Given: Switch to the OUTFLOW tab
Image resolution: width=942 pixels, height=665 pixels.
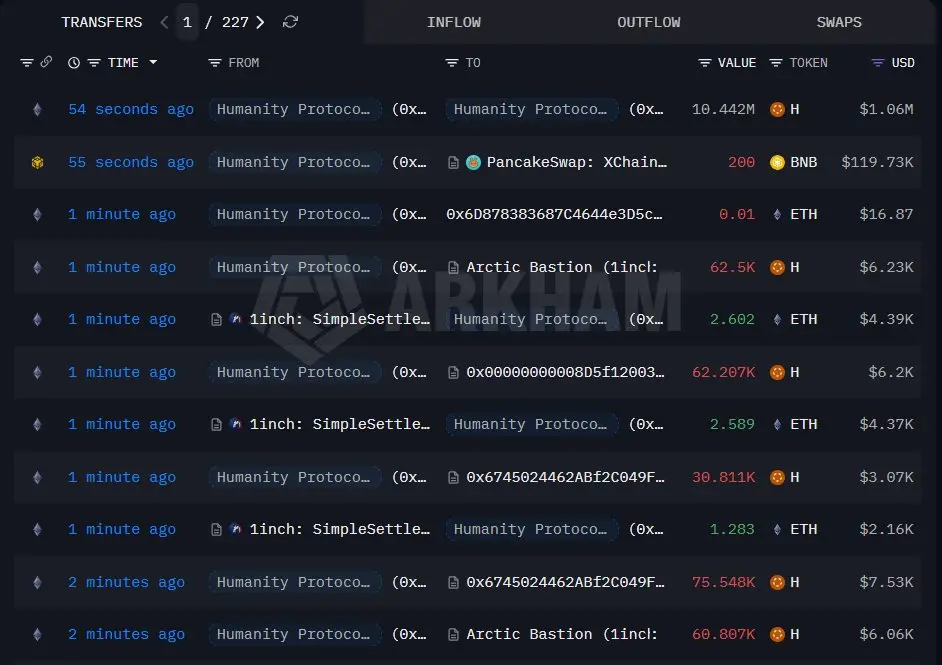Looking at the screenshot, I should [649, 22].
